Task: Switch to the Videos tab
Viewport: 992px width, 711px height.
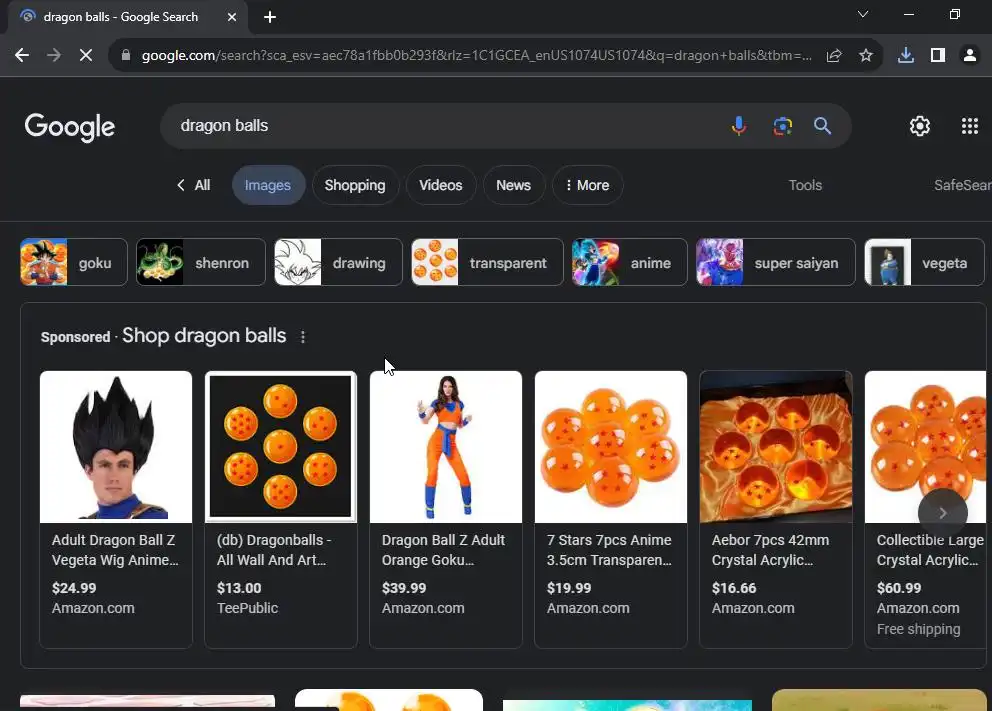Action: click(x=441, y=185)
